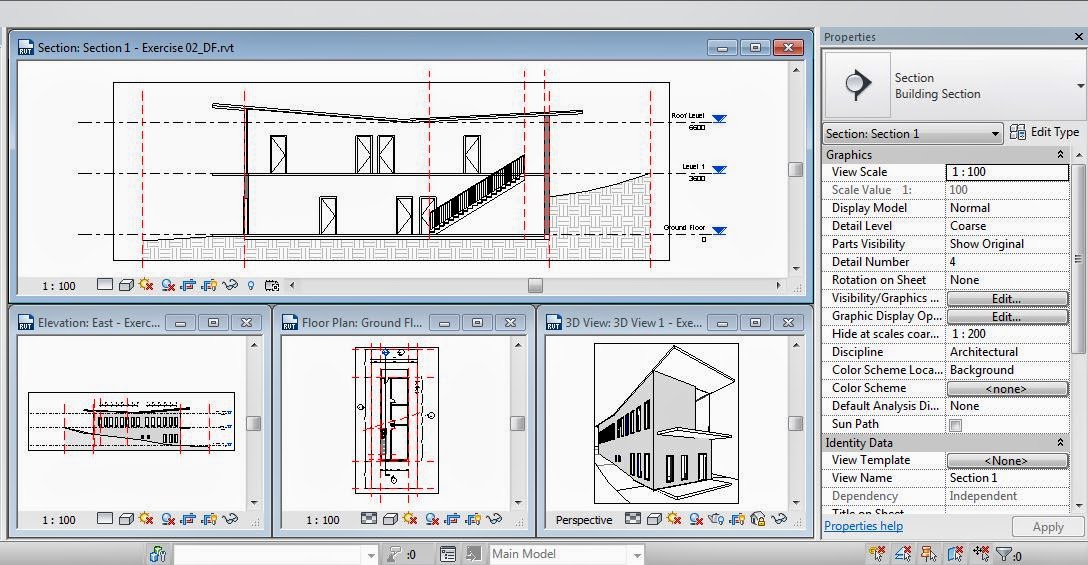Click the Section 1 vertical scrollbar thumb

(x=796, y=169)
